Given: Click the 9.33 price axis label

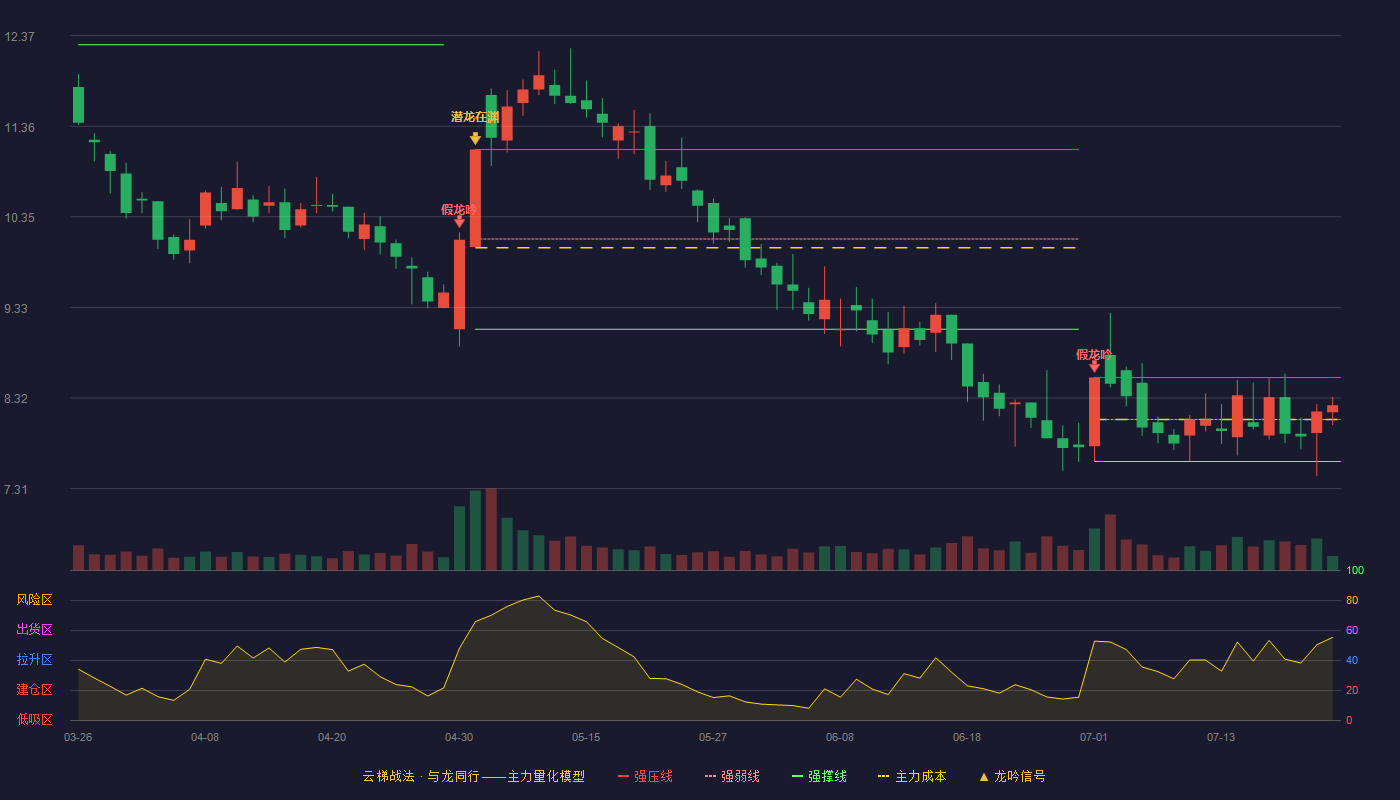Looking at the screenshot, I should (x=17, y=309).
